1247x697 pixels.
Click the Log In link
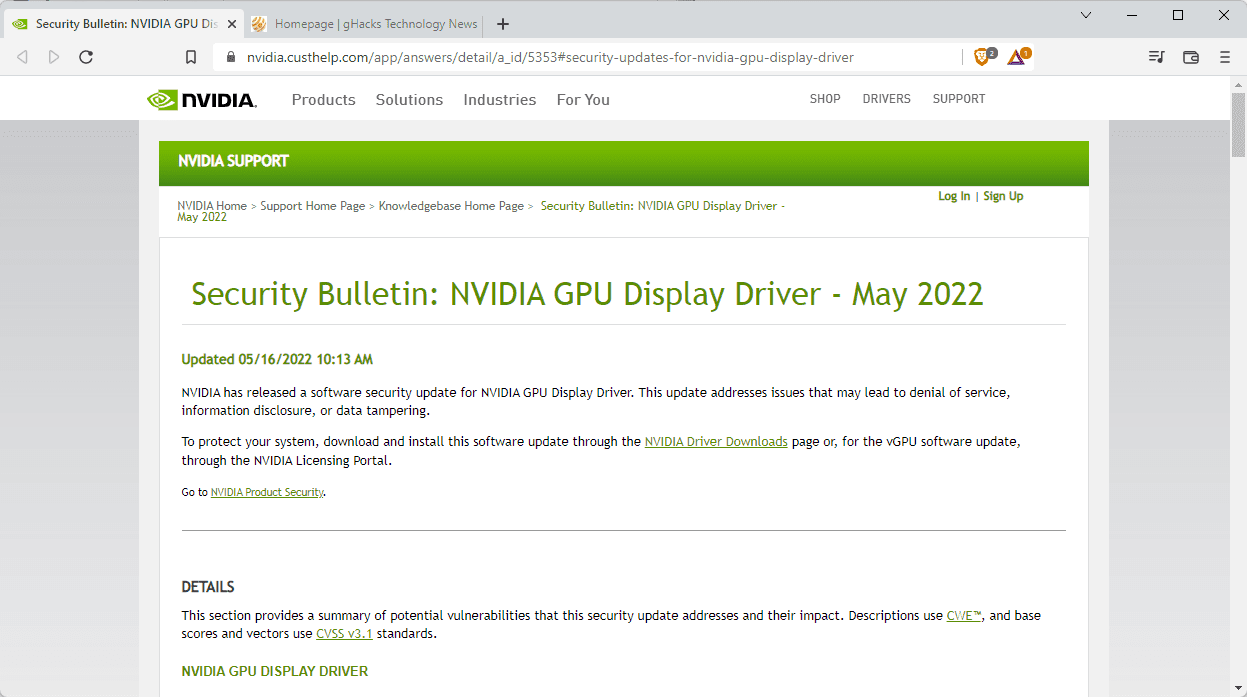coord(953,196)
